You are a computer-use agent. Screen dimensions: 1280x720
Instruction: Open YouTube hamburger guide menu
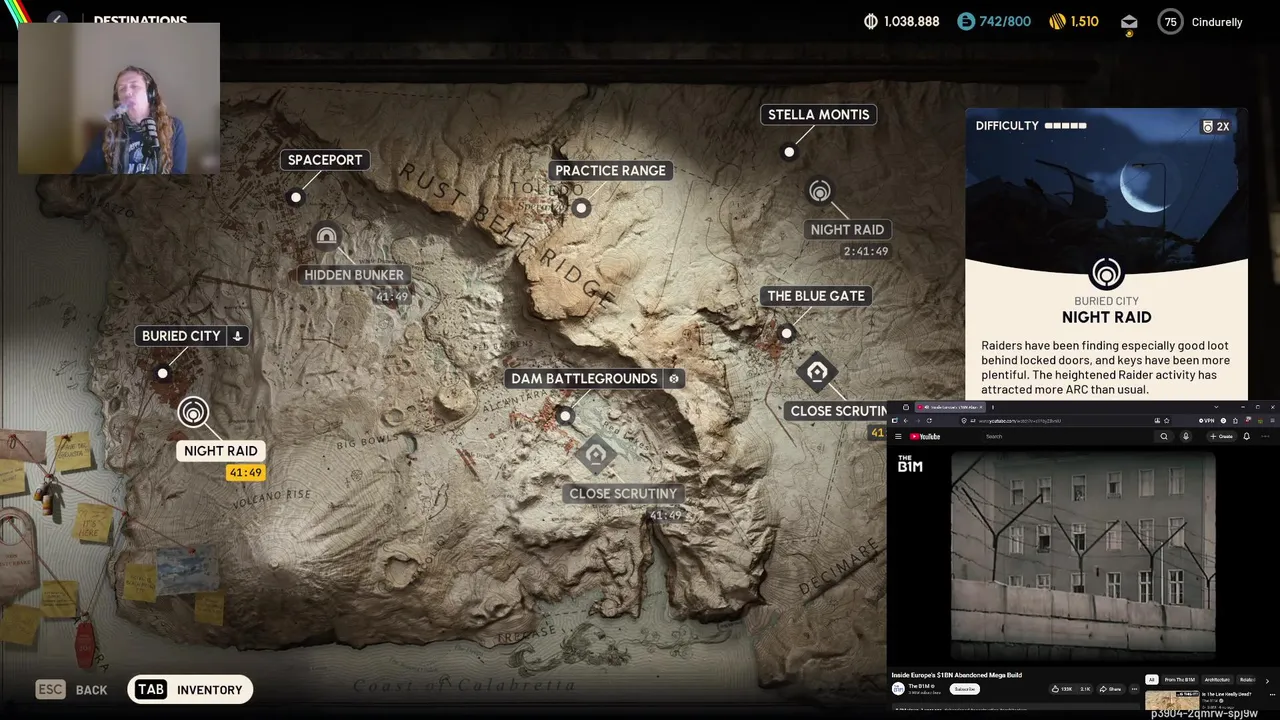point(898,437)
